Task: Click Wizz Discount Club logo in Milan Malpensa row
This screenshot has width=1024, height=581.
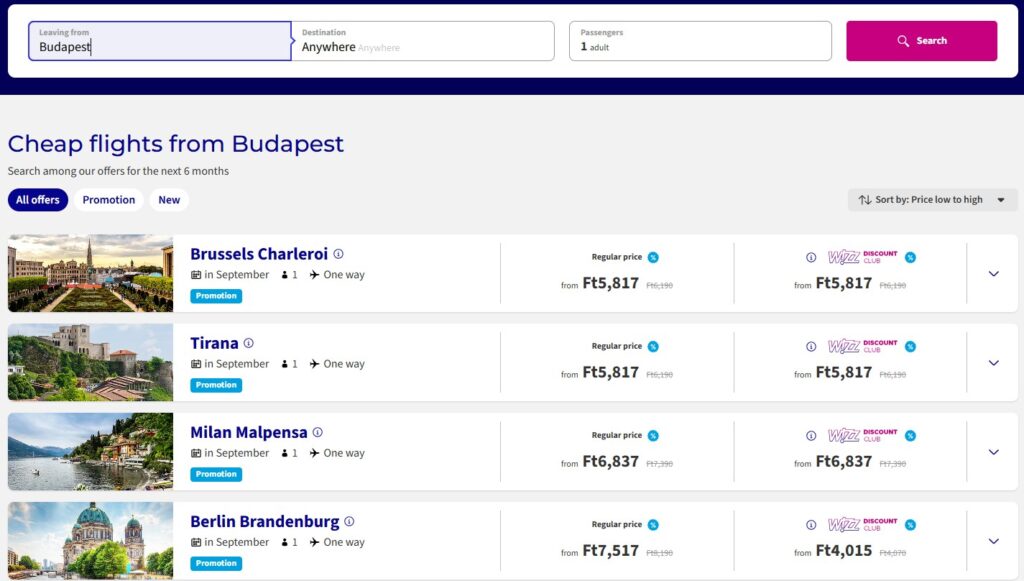Action: 863,435
